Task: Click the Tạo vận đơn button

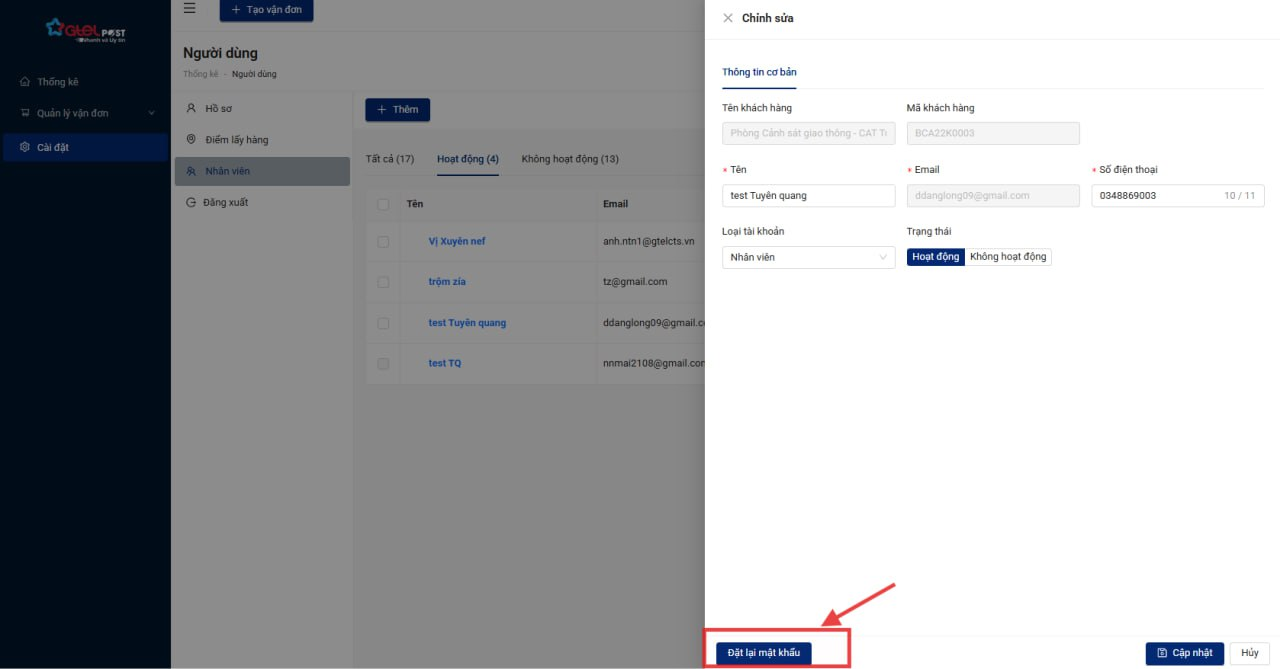Action: (266, 10)
